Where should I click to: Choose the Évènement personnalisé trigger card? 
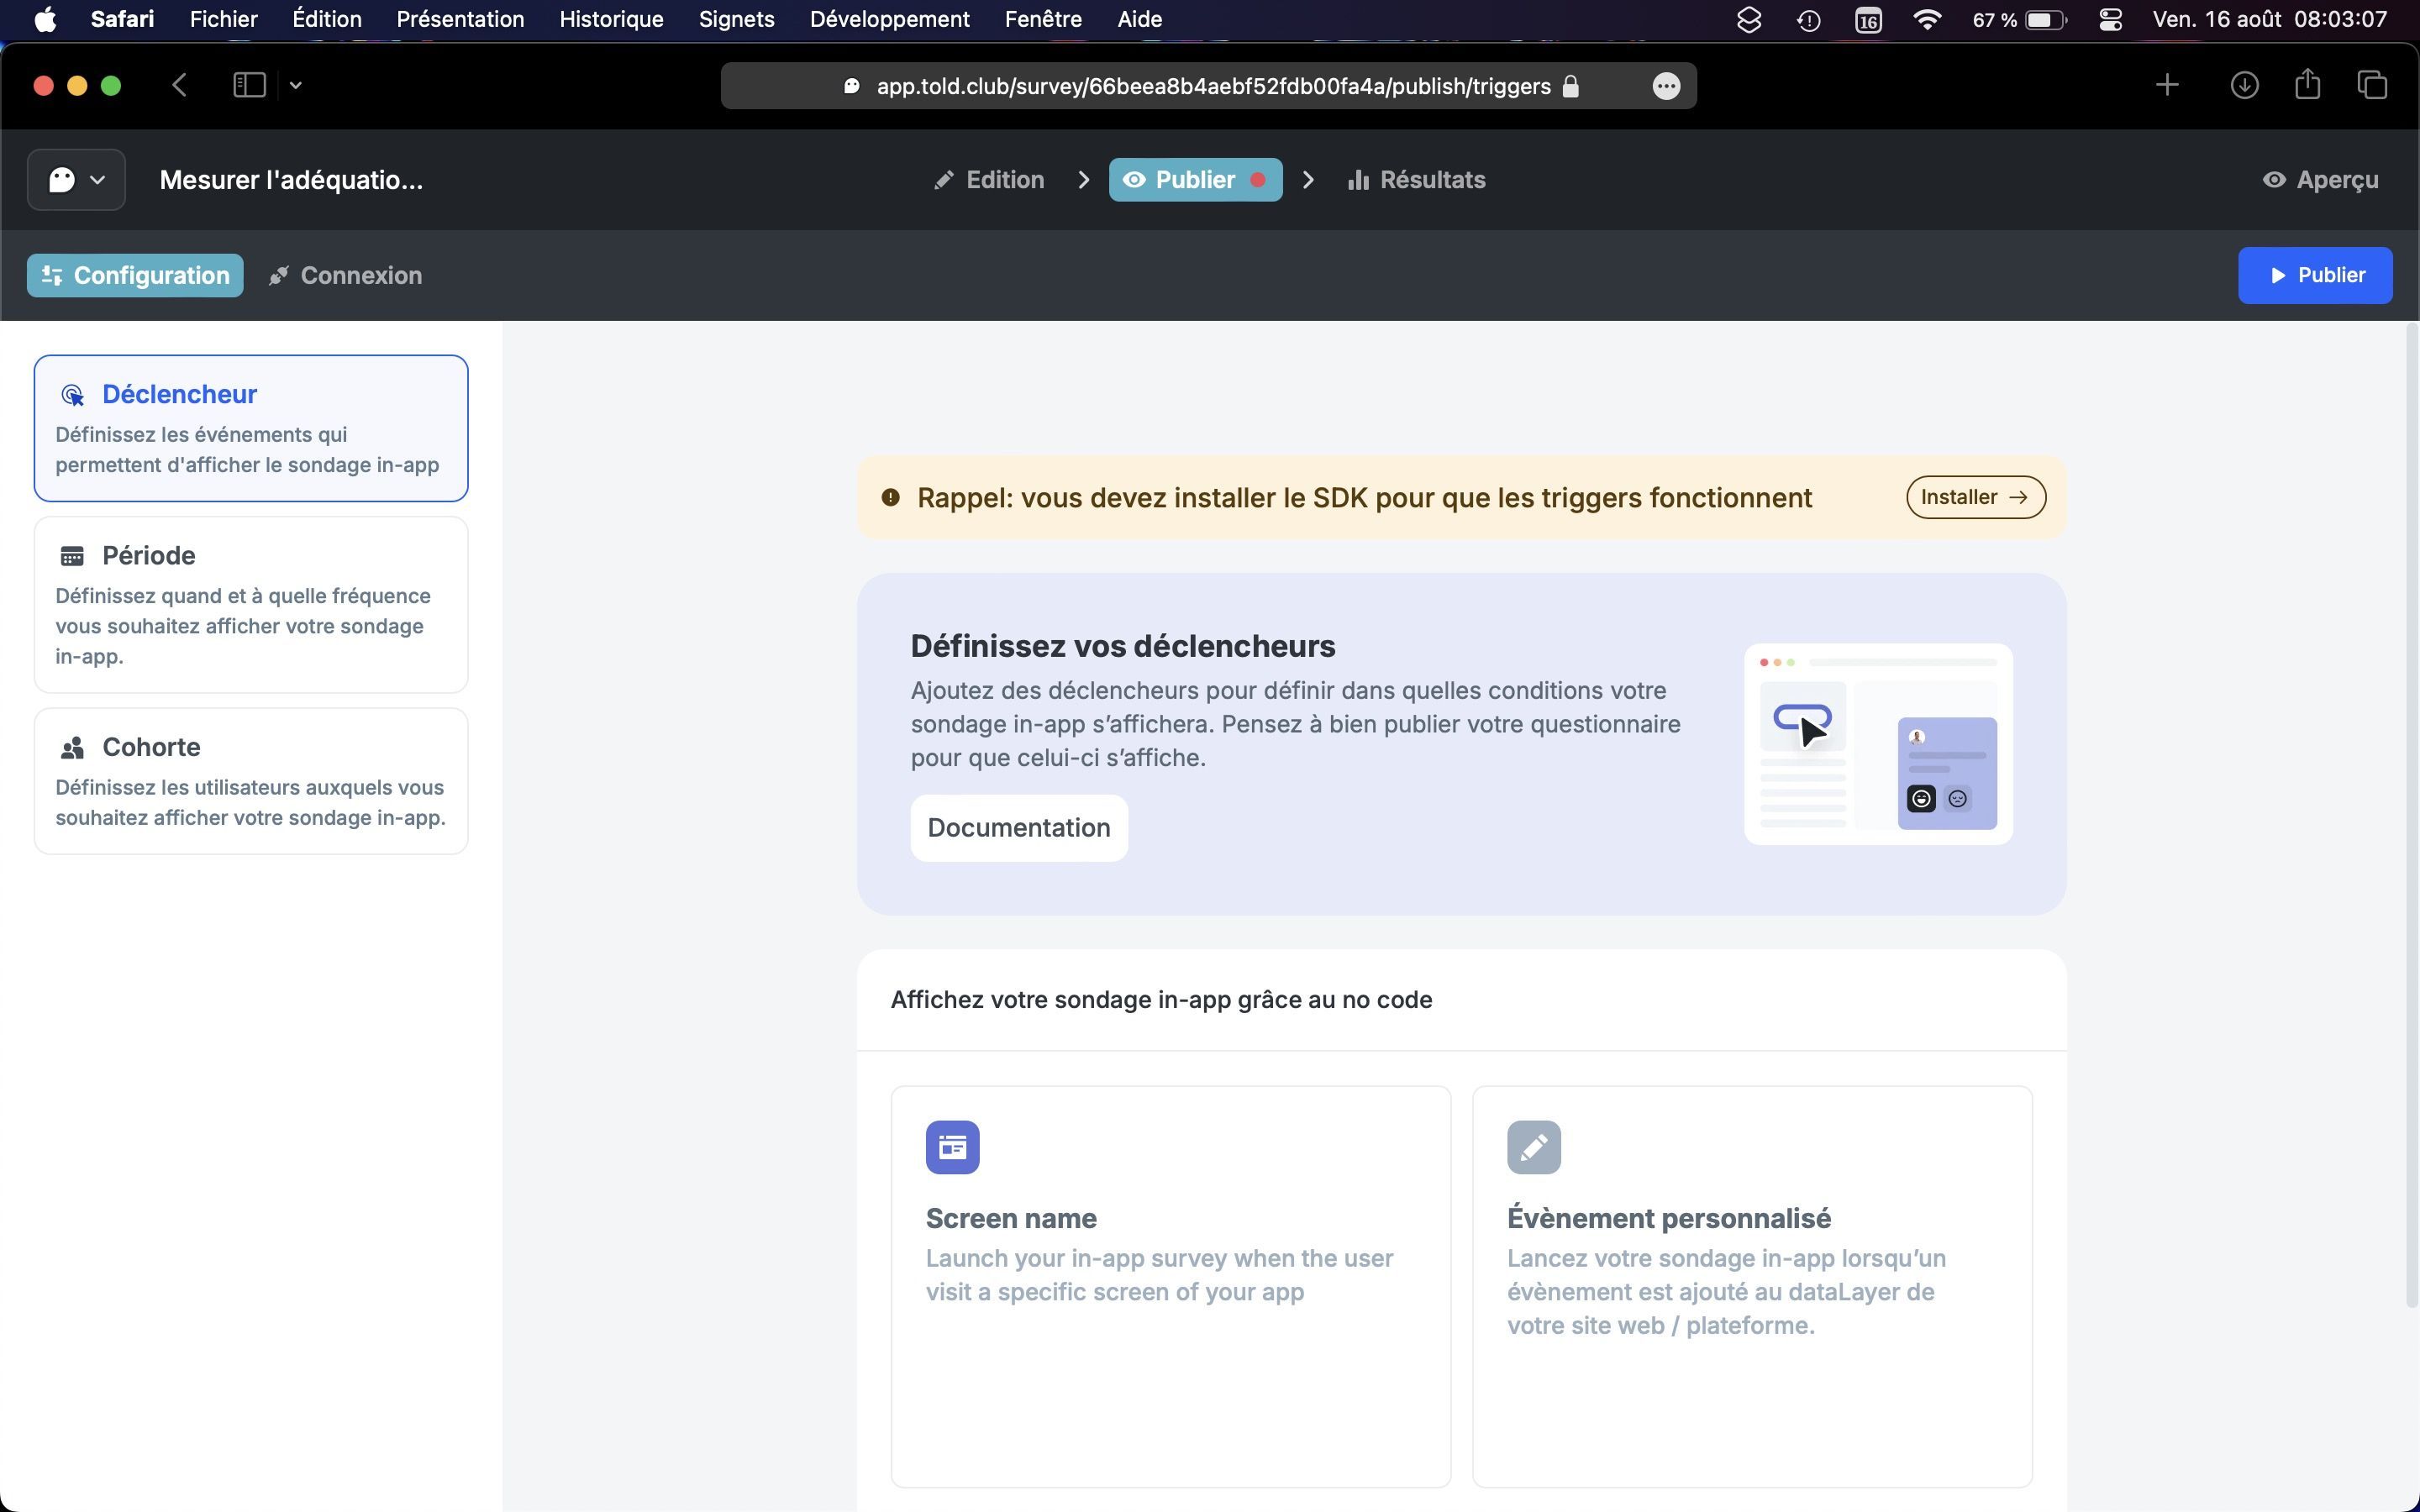pyautogui.click(x=1752, y=1286)
